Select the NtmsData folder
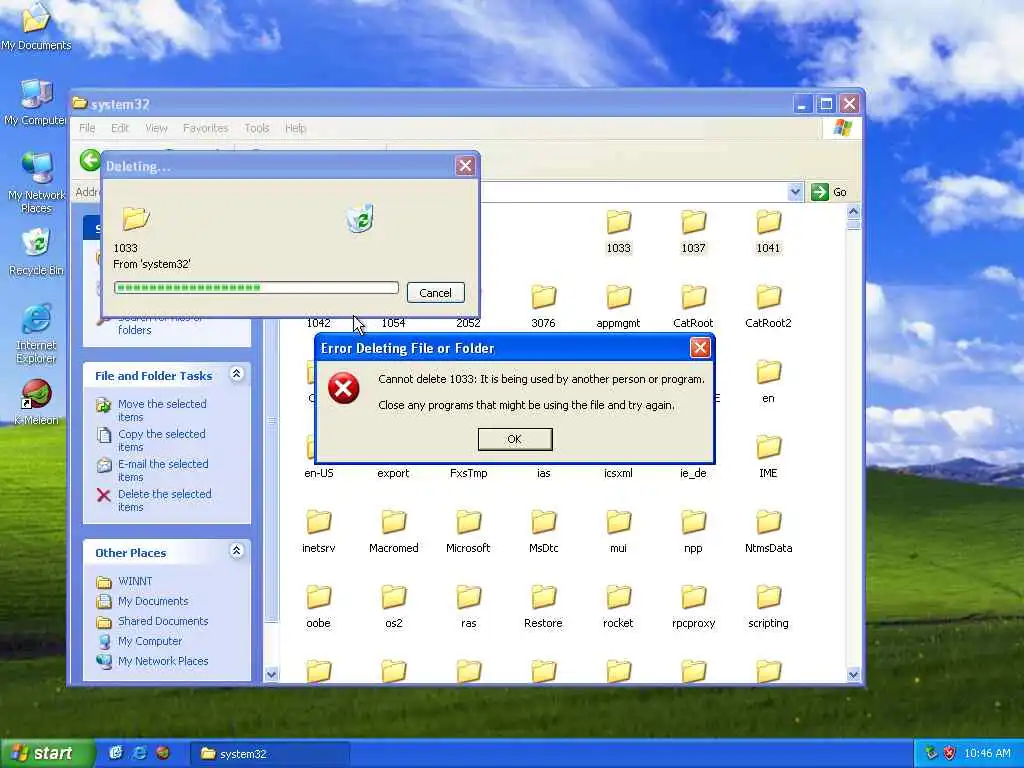The width and height of the screenshot is (1024, 768). tap(768, 532)
